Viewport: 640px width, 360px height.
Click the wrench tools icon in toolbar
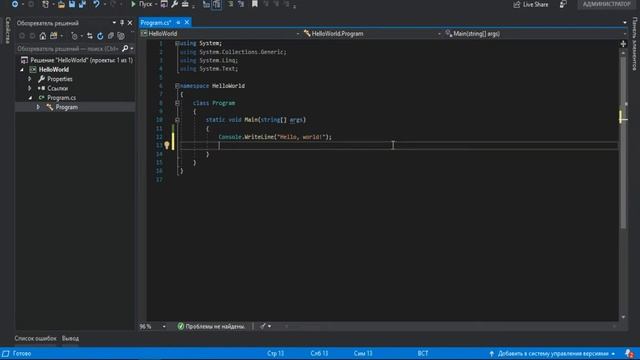(174, 4)
